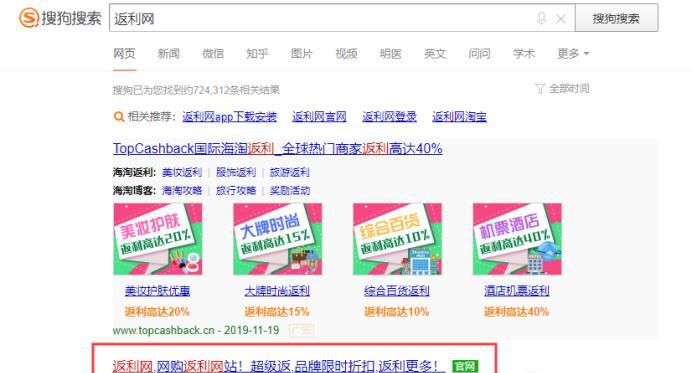692x373 pixels.
Task: Click the 机票酒店 40% banner image
Action: point(517,239)
